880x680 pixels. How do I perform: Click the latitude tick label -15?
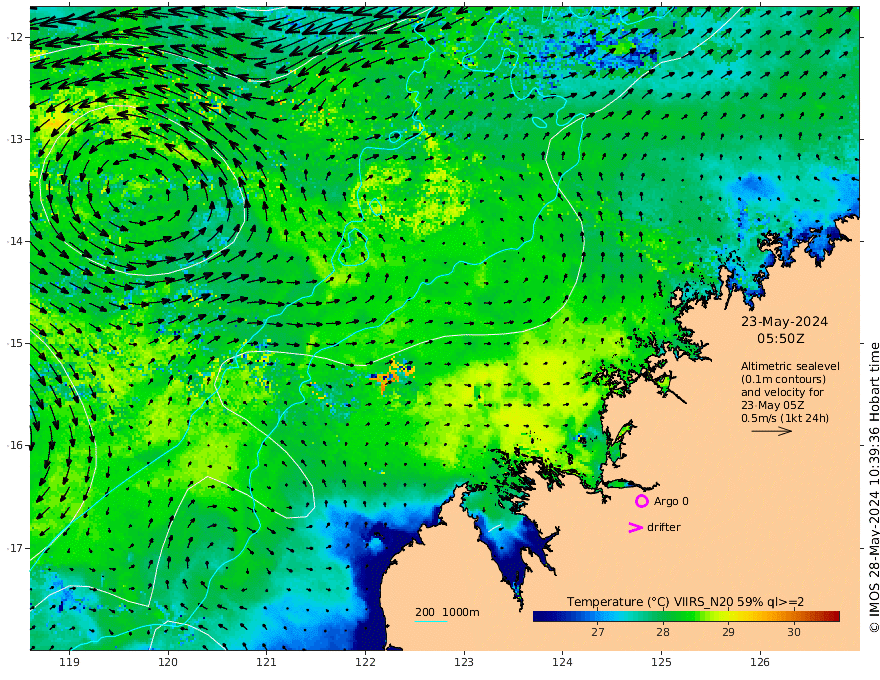coord(15,343)
